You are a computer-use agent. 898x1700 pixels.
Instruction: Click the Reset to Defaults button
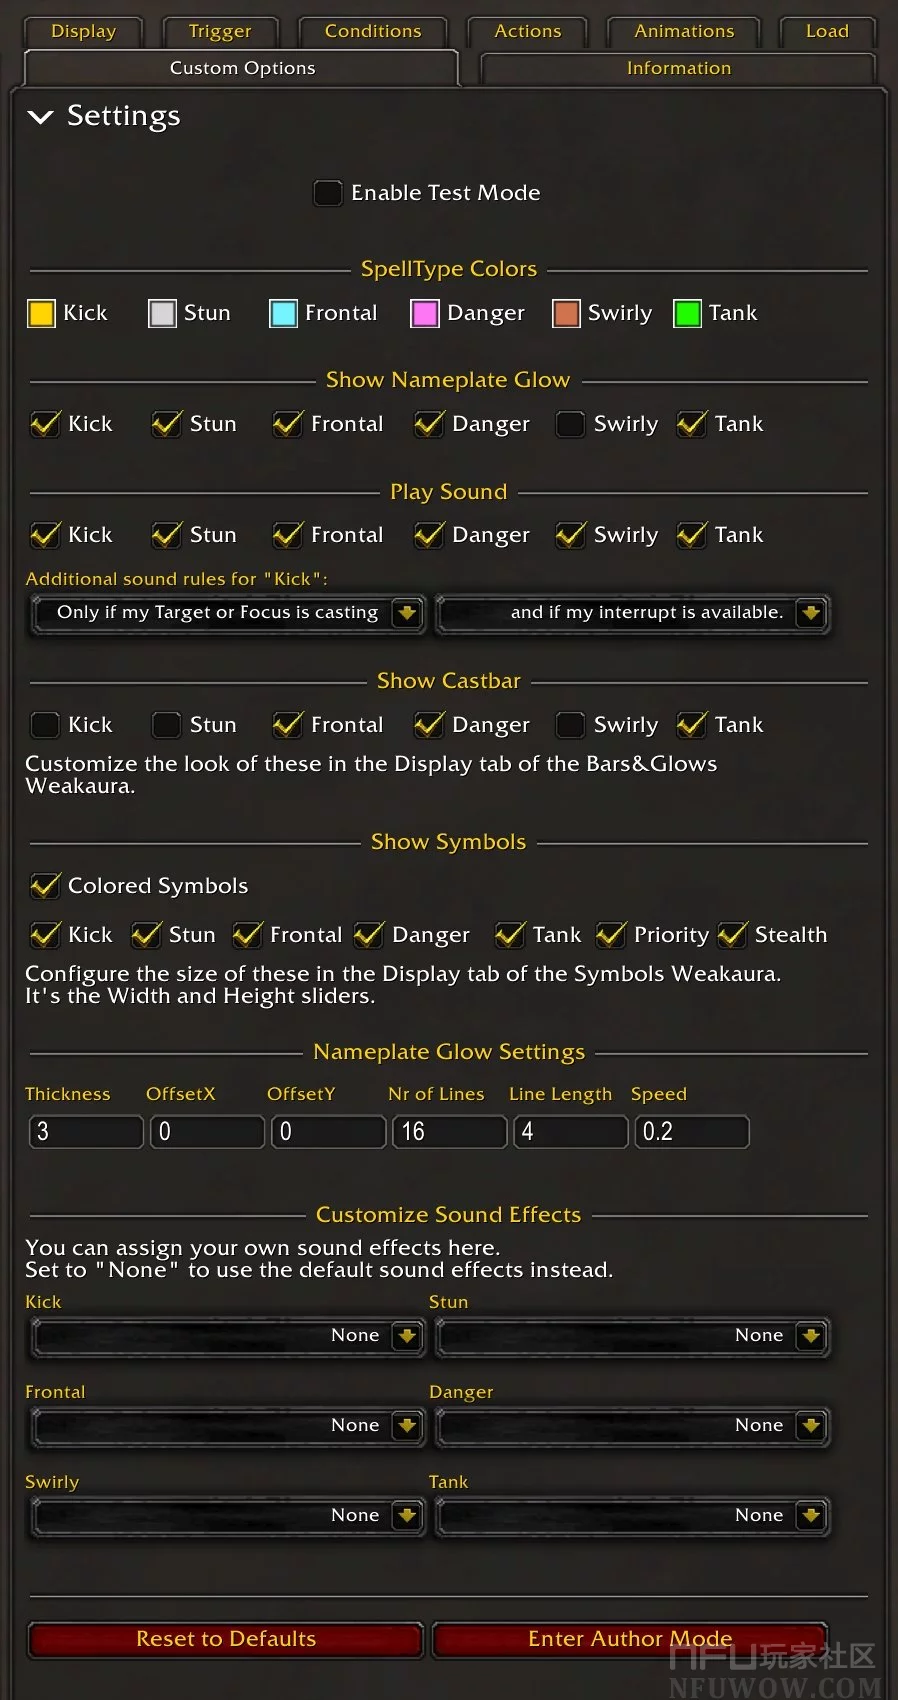point(226,1639)
